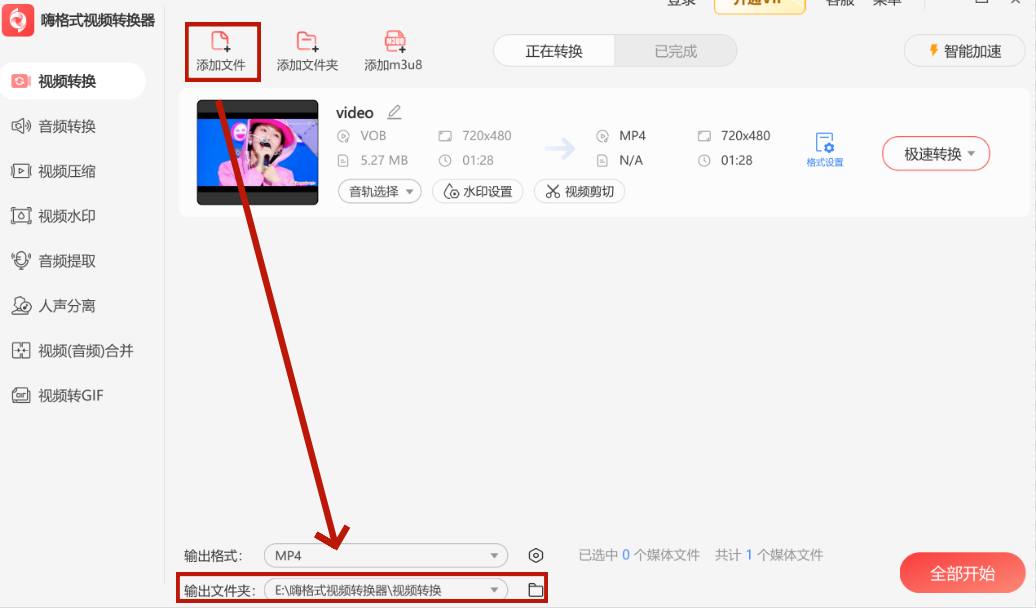The height and width of the screenshot is (608, 1036).
Task: Open the output folder browse icon
Action: tap(536, 589)
